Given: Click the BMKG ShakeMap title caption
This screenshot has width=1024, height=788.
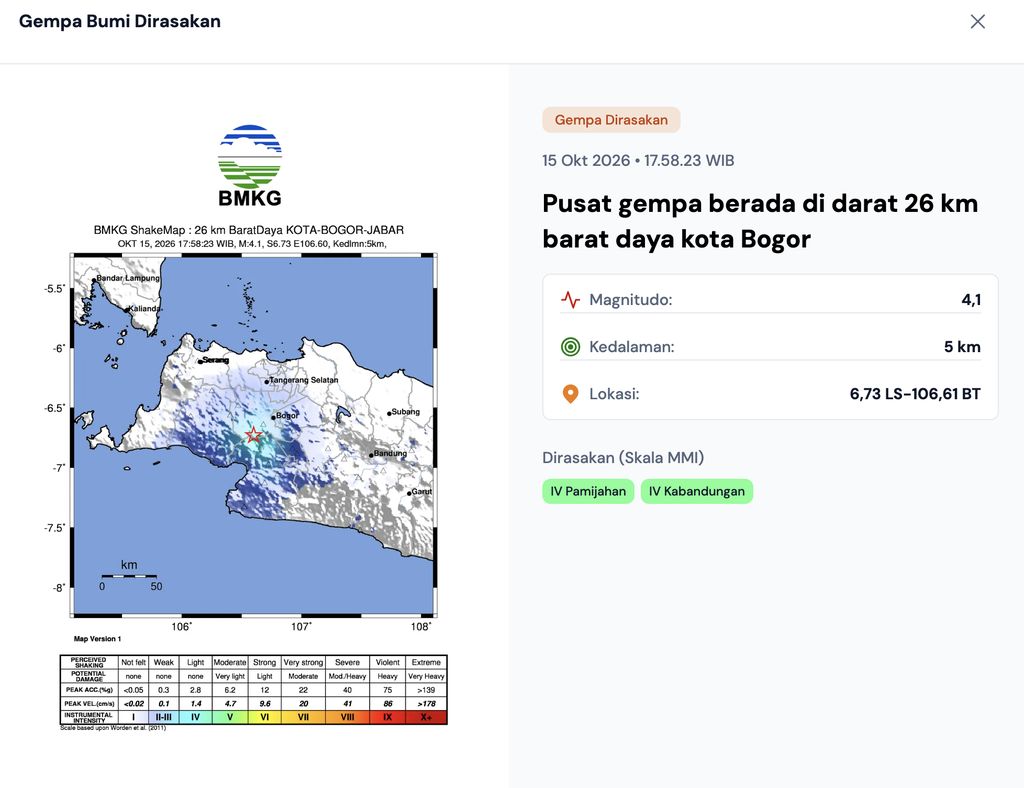Looking at the screenshot, I should coord(249,230).
